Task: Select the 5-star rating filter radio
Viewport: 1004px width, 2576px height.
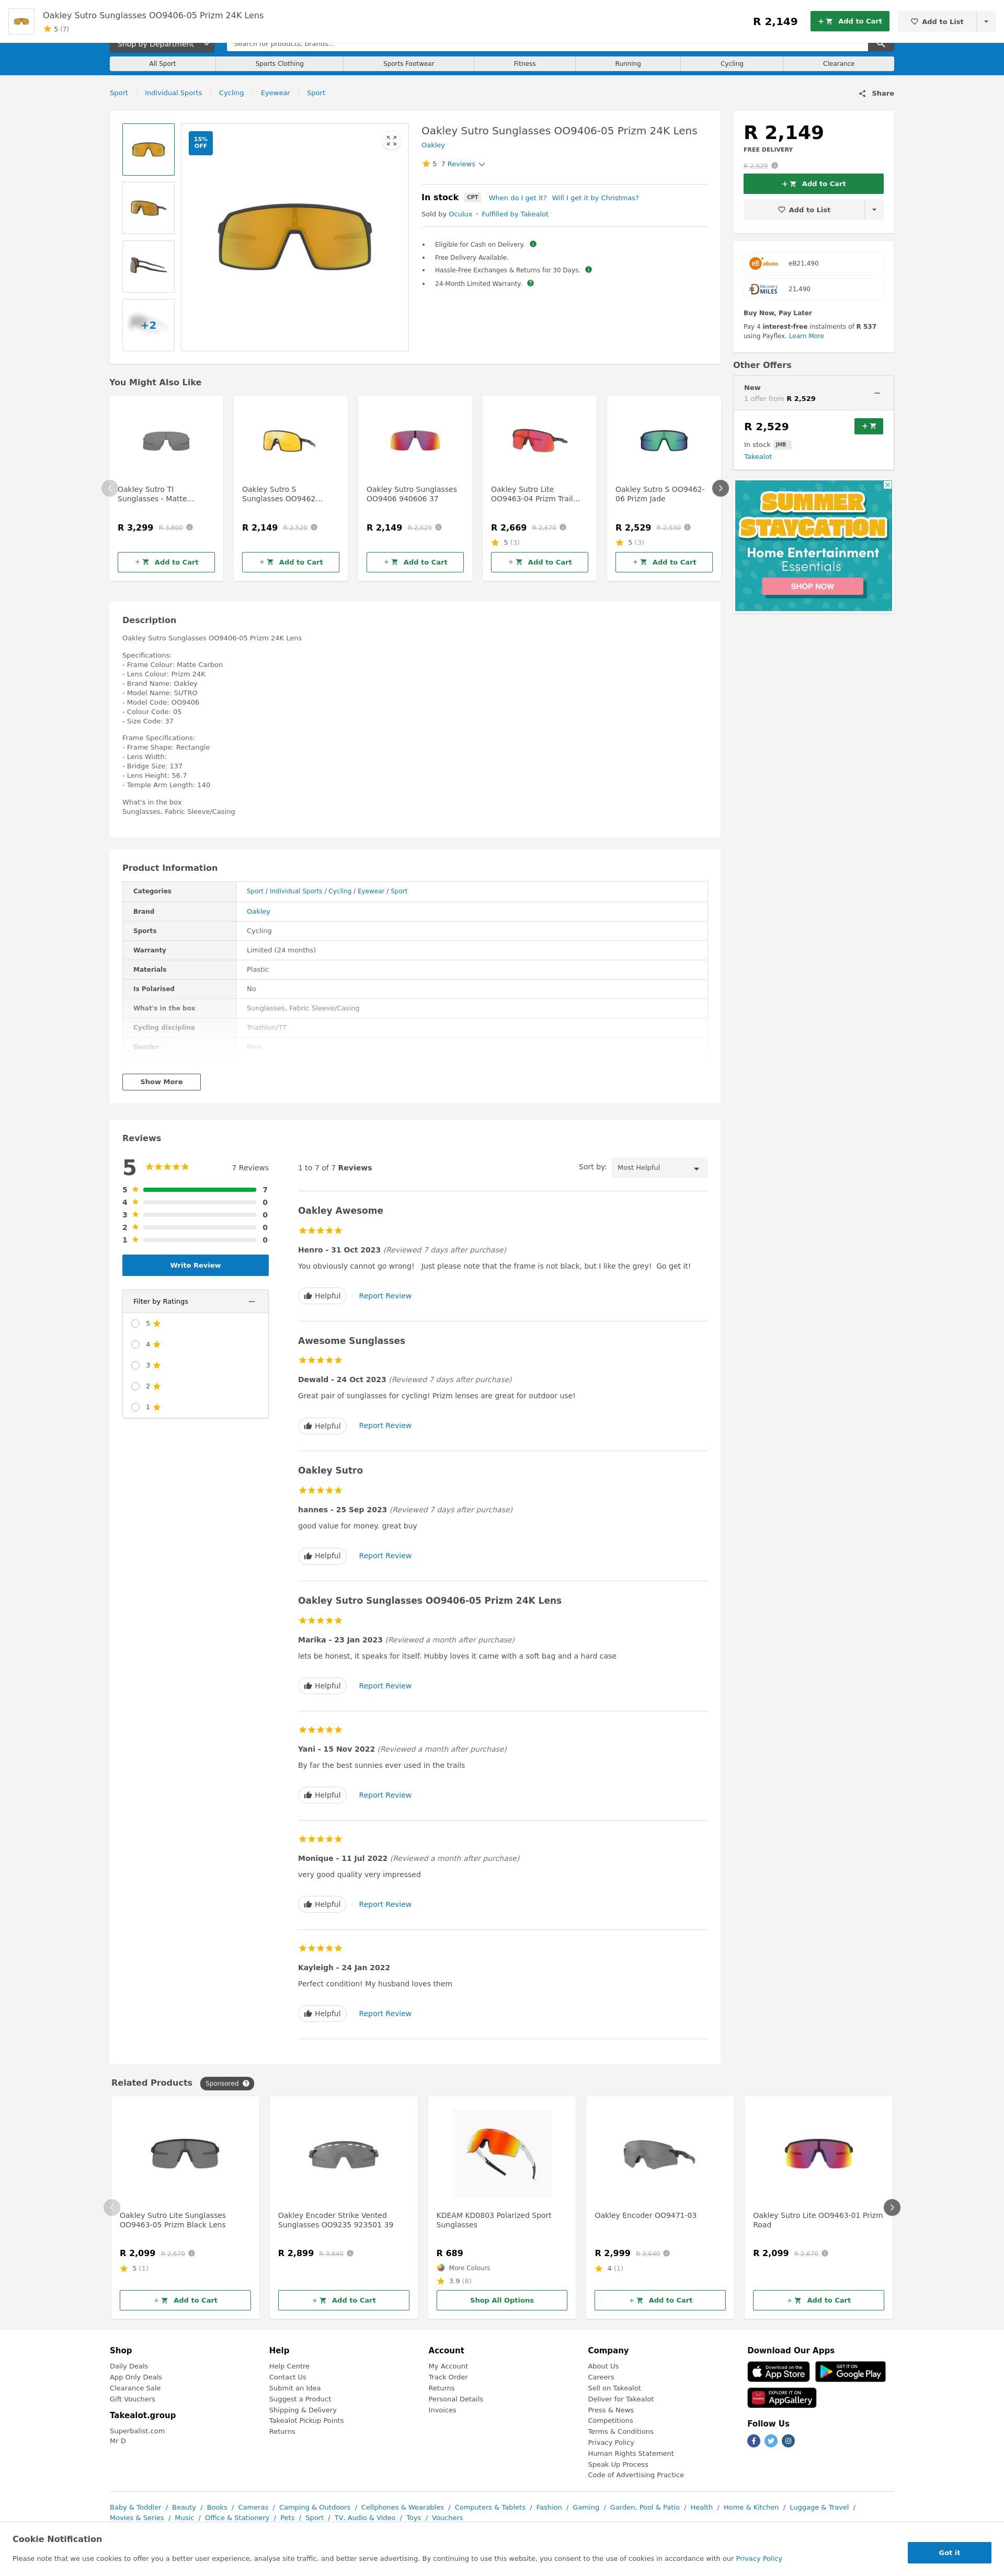Action: pyautogui.click(x=135, y=1323)
